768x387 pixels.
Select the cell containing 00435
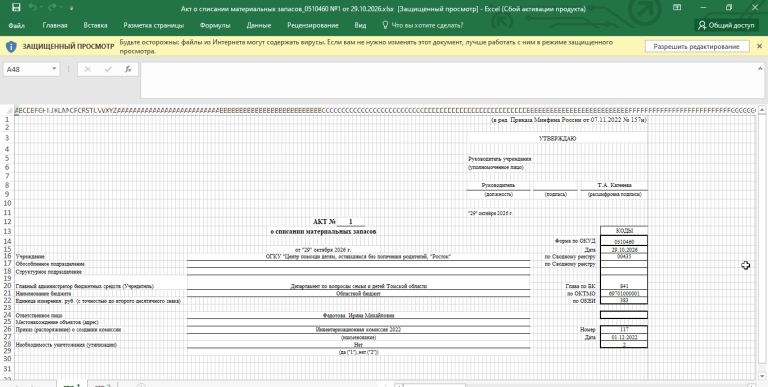point(624,256)
